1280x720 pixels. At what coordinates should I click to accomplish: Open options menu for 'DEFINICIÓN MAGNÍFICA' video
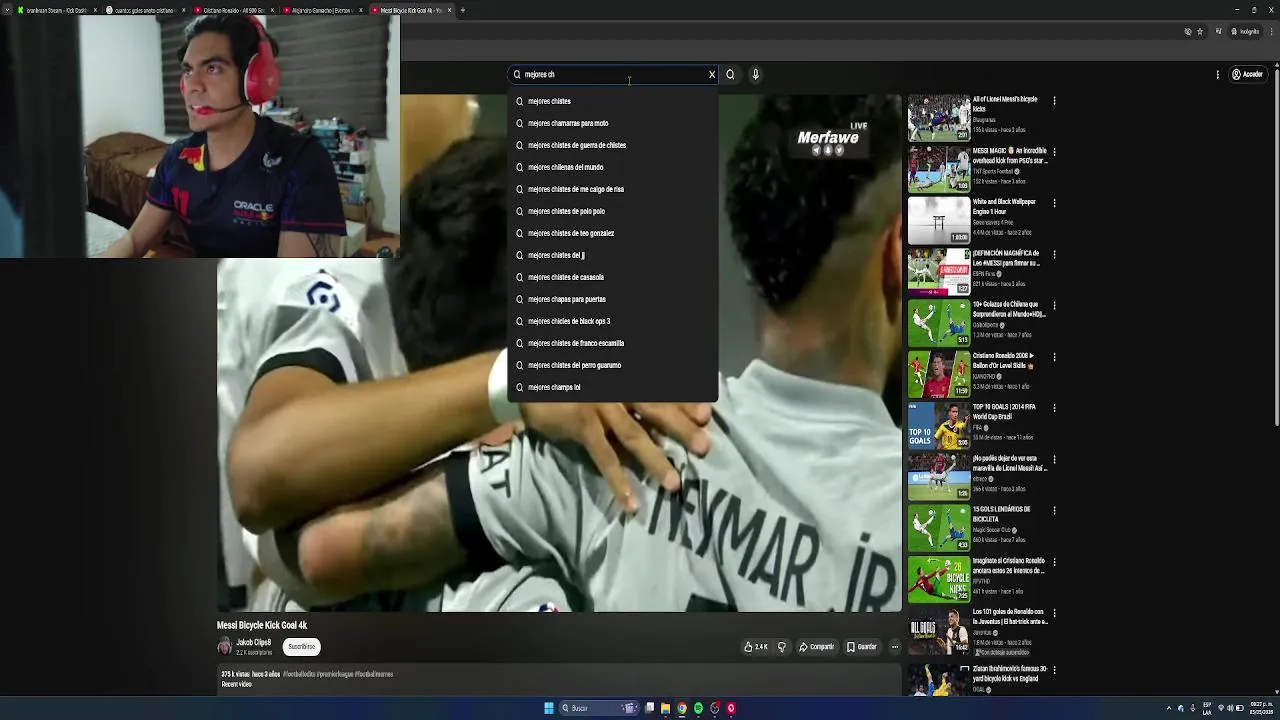1054,254
